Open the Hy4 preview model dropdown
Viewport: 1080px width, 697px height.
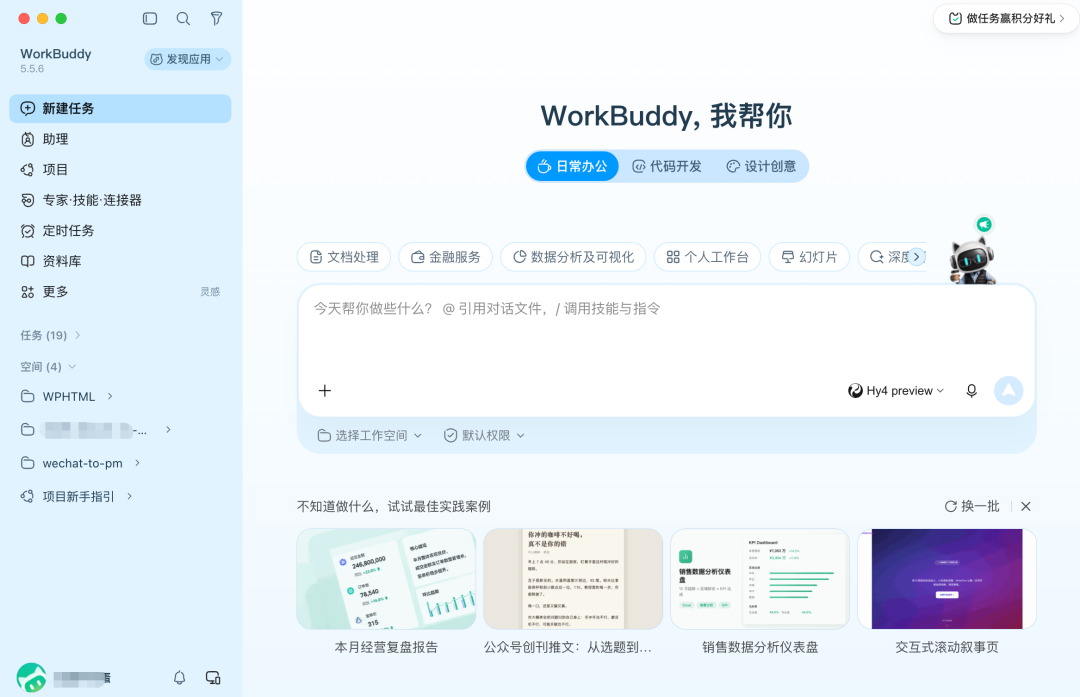pos(895,391)
